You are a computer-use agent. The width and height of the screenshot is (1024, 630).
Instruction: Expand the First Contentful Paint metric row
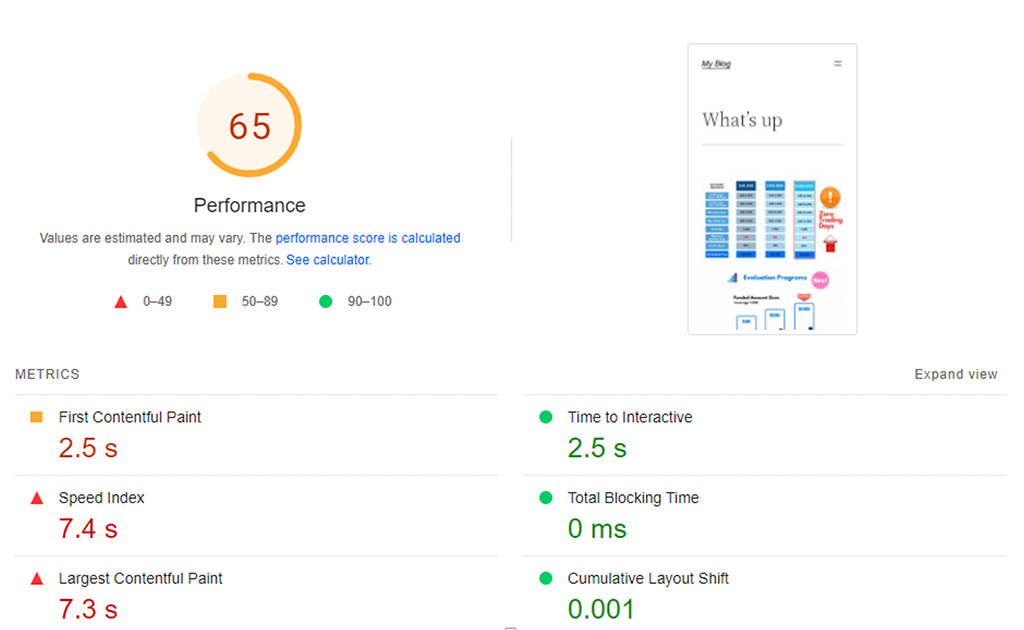tap(130, 417)
